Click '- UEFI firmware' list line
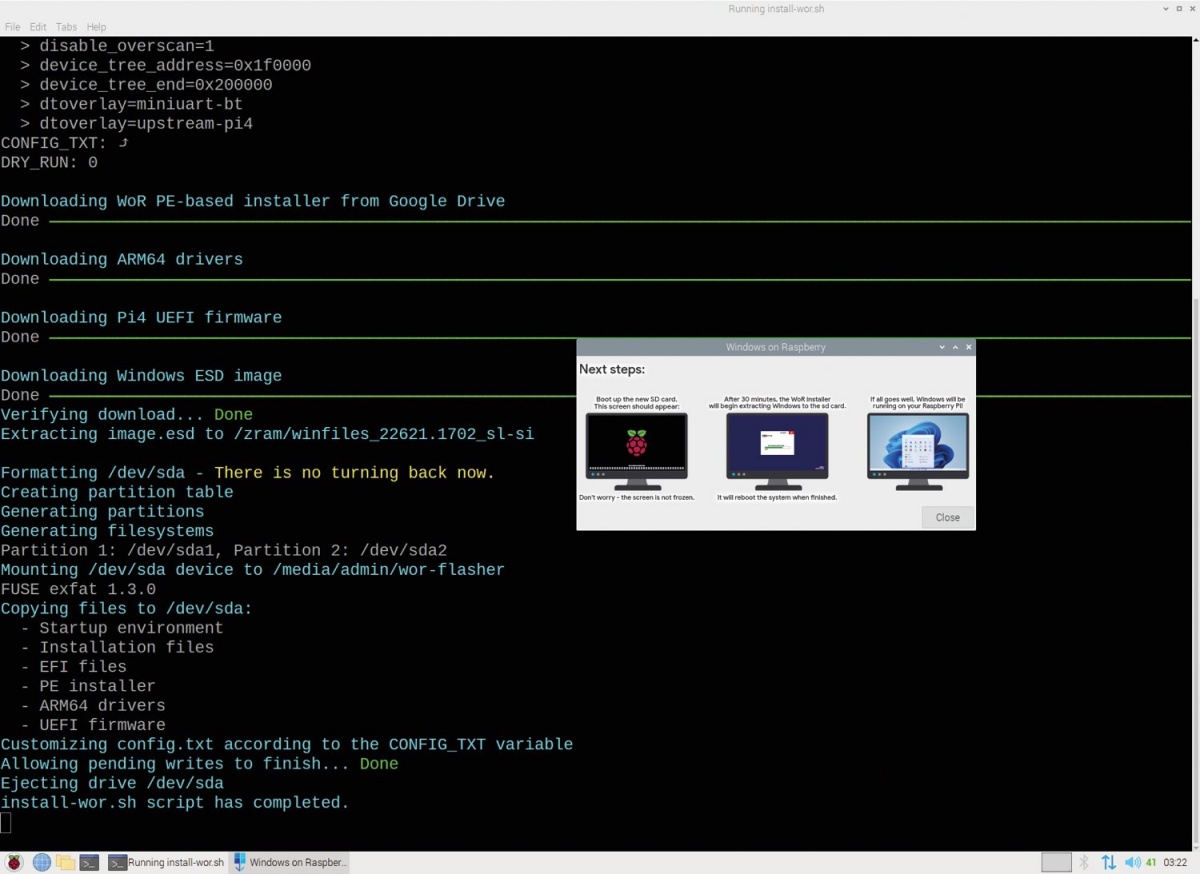 [x=93, y=725]
